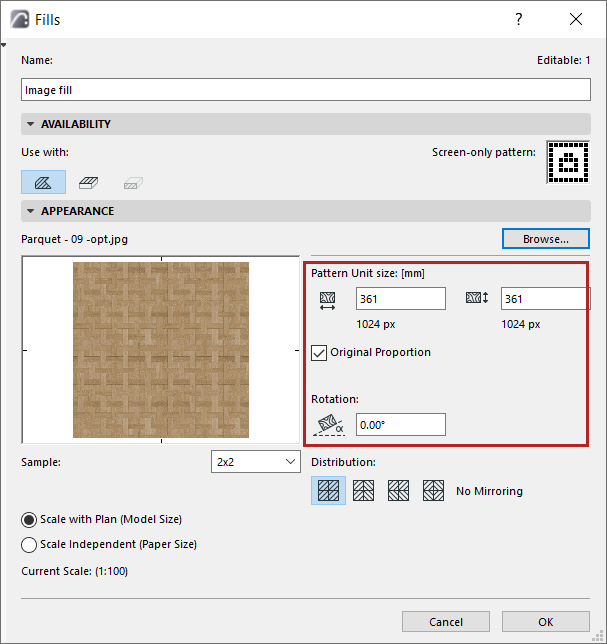
Task: Click the Editable: 1 label
Action: point(563,60)
